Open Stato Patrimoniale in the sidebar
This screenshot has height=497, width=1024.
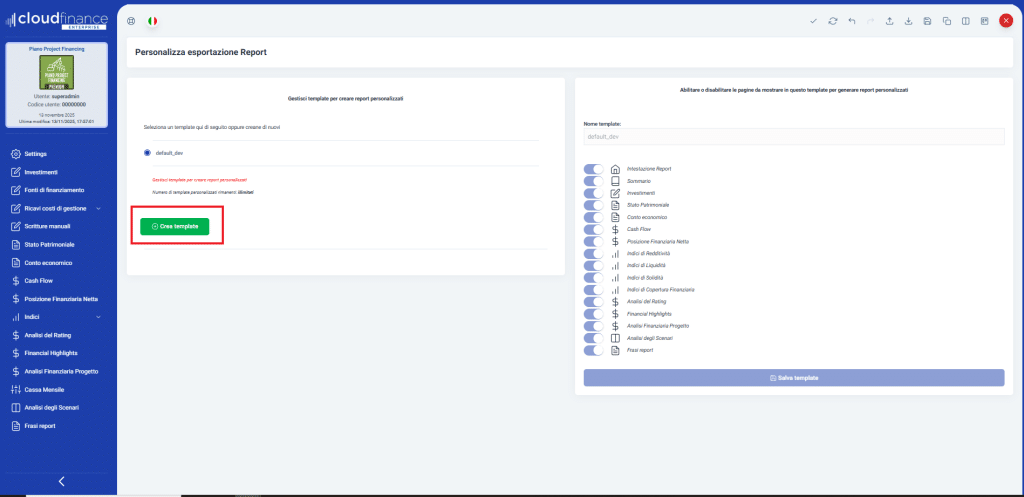click(x=49, y=244)
